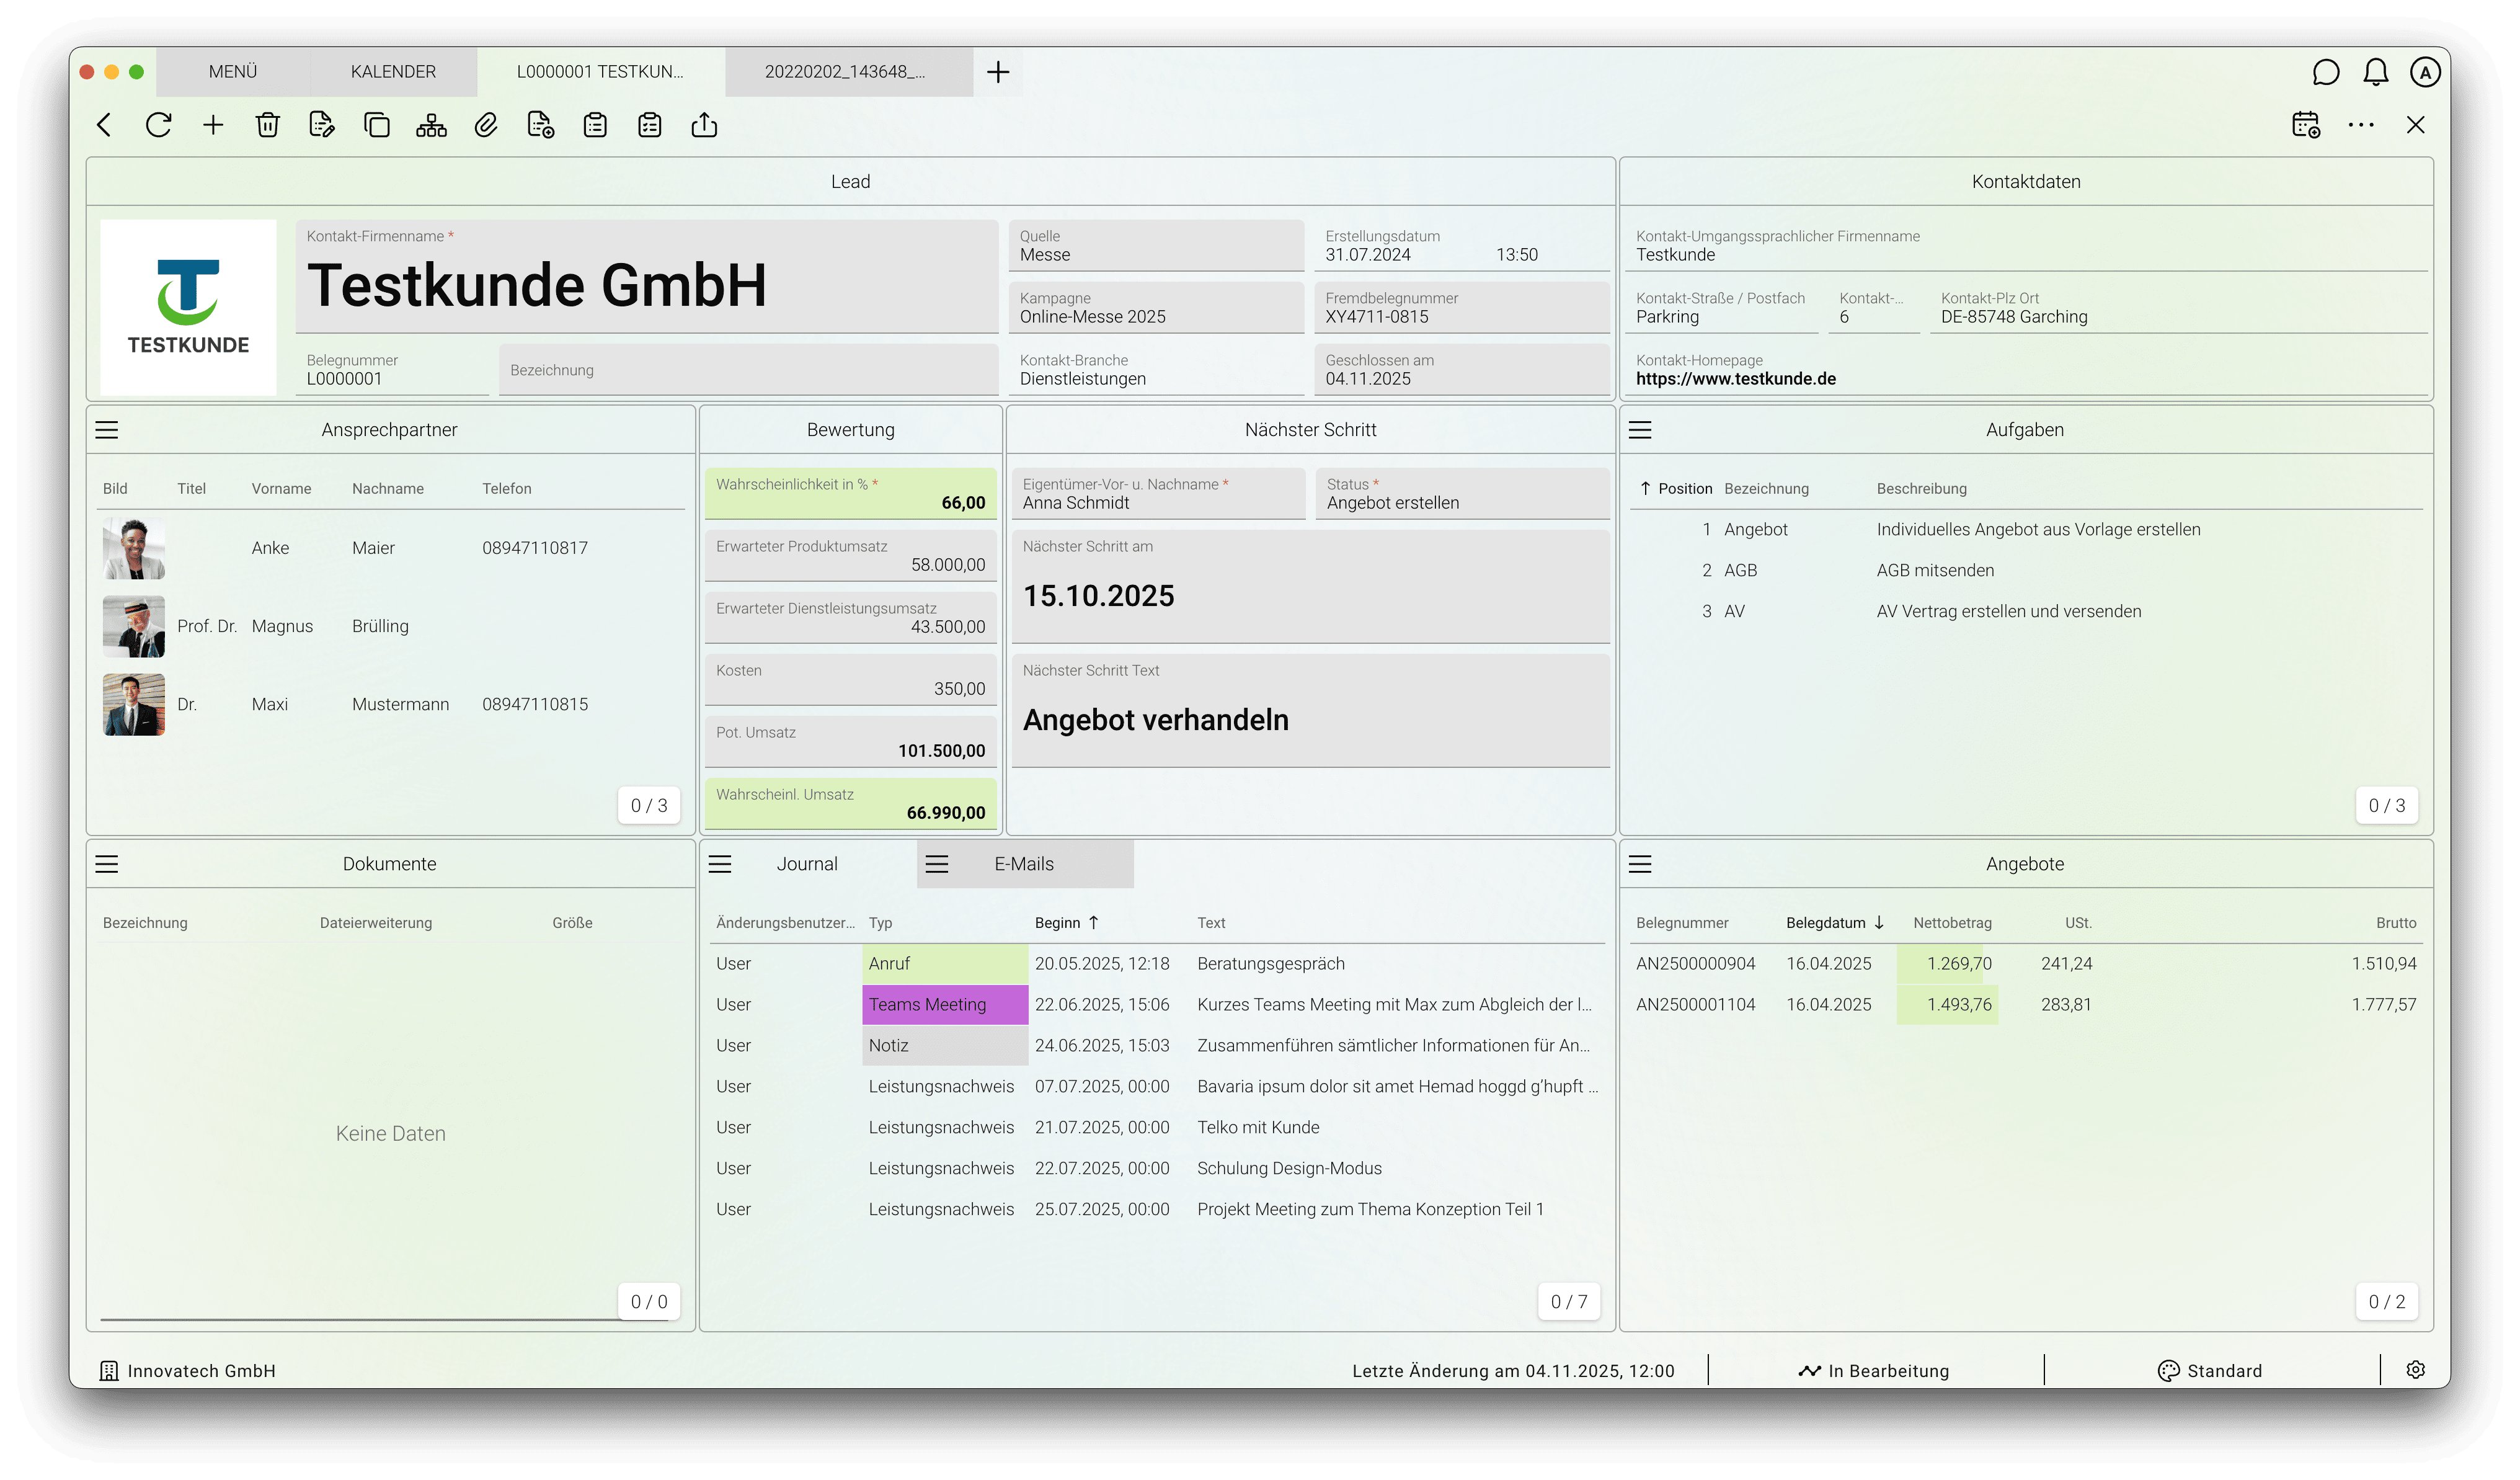Screen dimensions: 2520x1480
Task: Click the notification bell icon
Action: click(x=2376, y=72)
